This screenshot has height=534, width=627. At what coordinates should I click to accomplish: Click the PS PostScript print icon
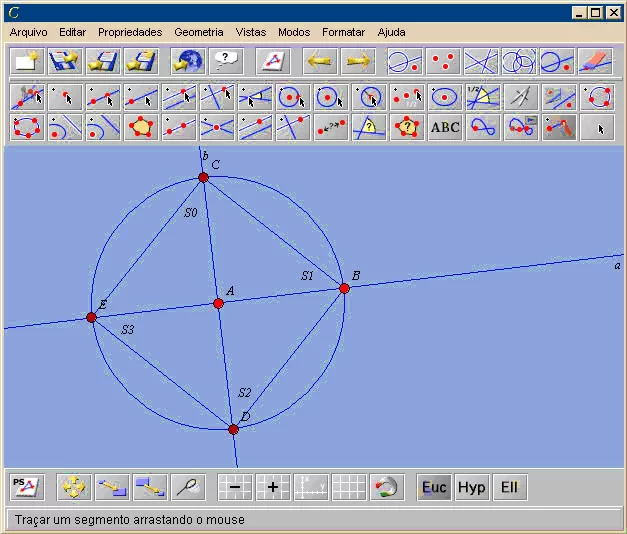point(27,487)
